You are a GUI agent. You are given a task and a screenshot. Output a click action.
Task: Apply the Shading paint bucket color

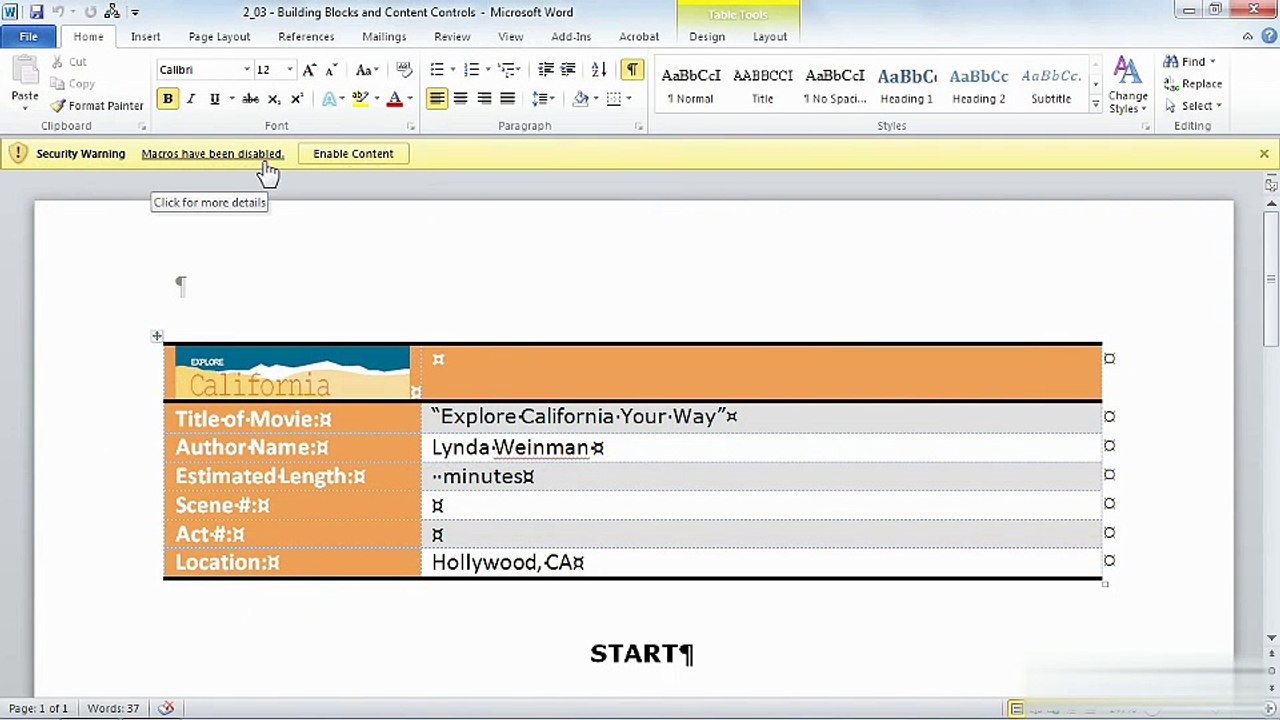580,99
